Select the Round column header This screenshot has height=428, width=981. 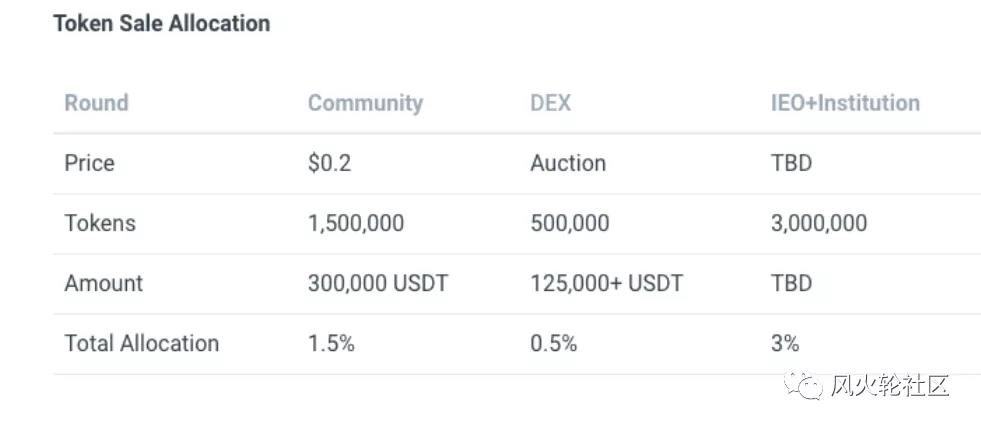coord(96,103)
